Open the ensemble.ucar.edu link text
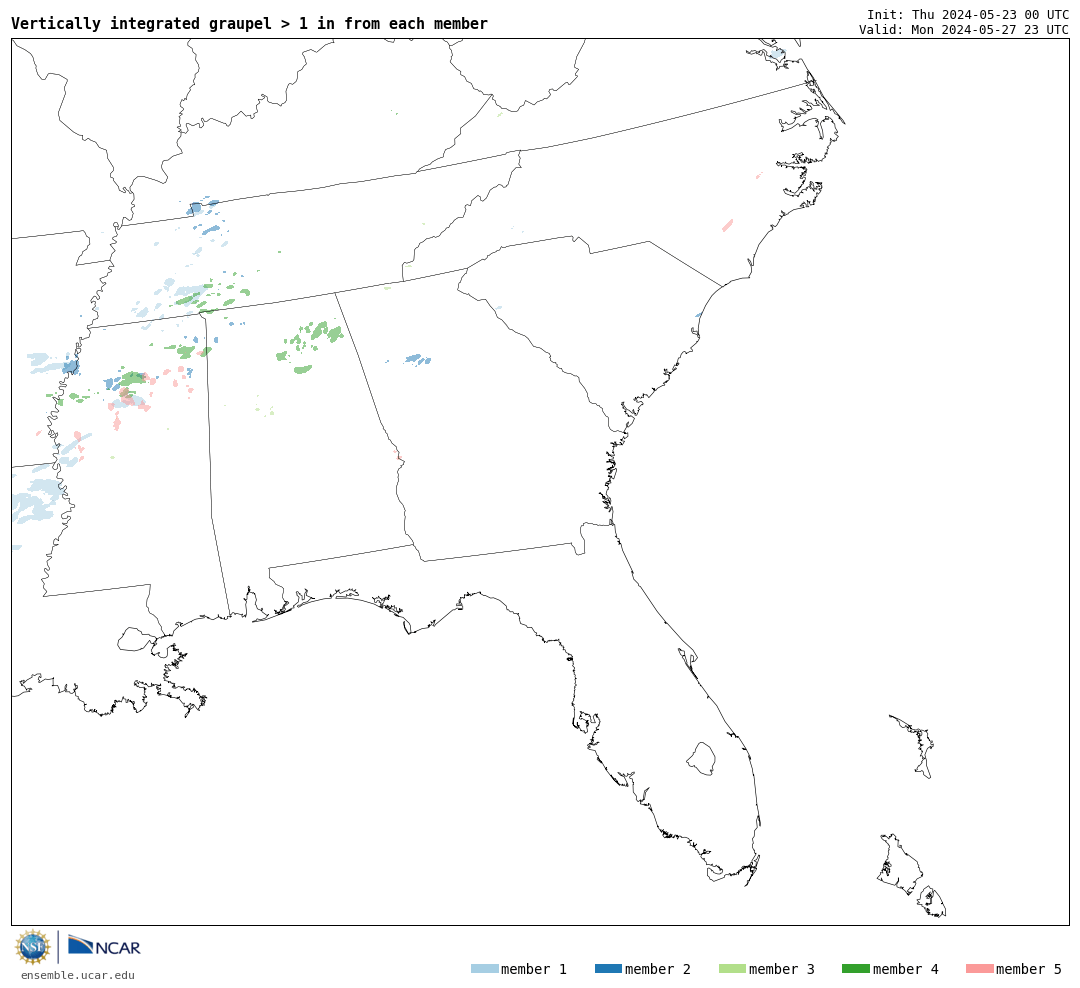Viewport: 1080px width, 988px height. [78, 975]
